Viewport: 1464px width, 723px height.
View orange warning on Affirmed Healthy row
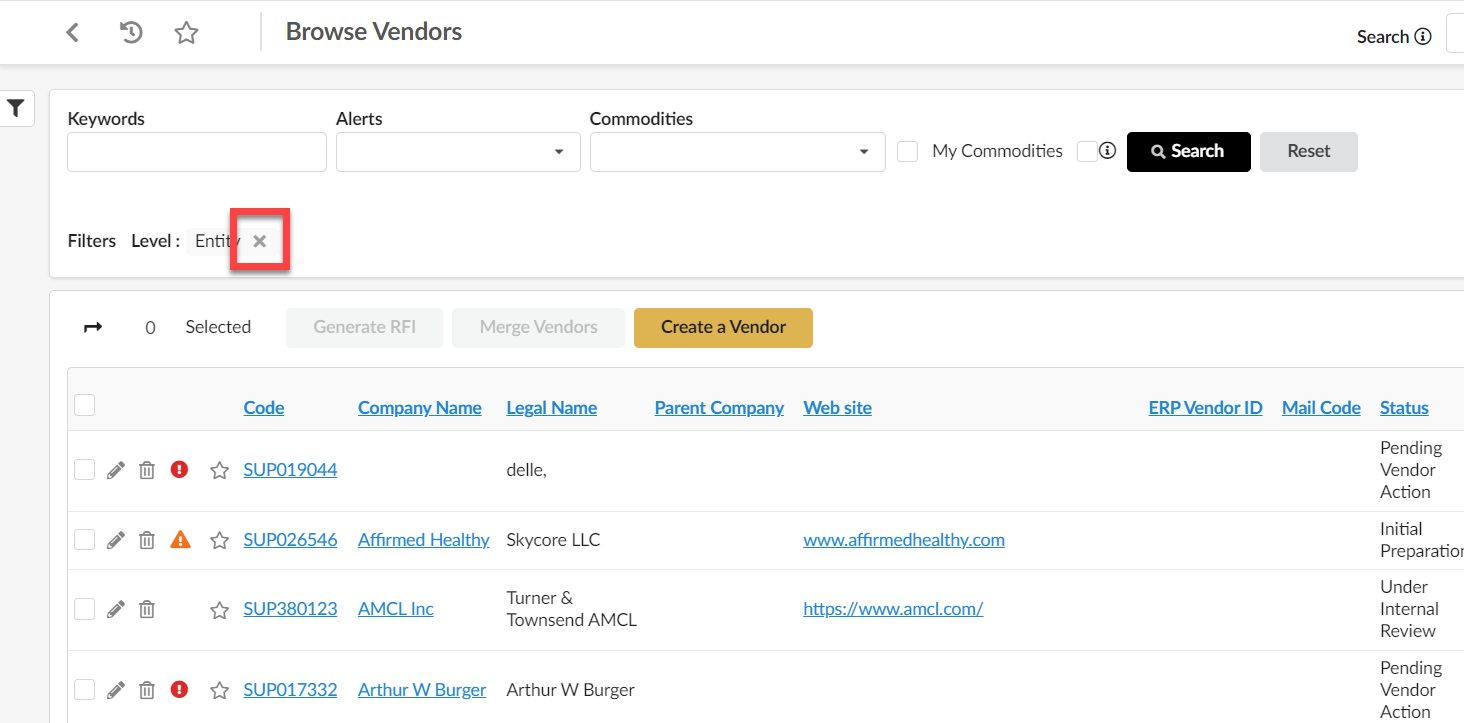point(180,539)
